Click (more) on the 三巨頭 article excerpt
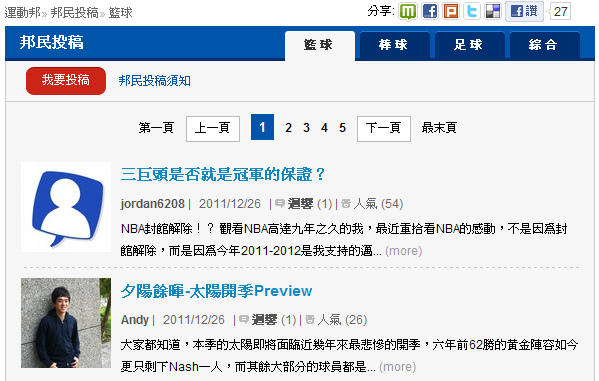 [x=403, y=251]
